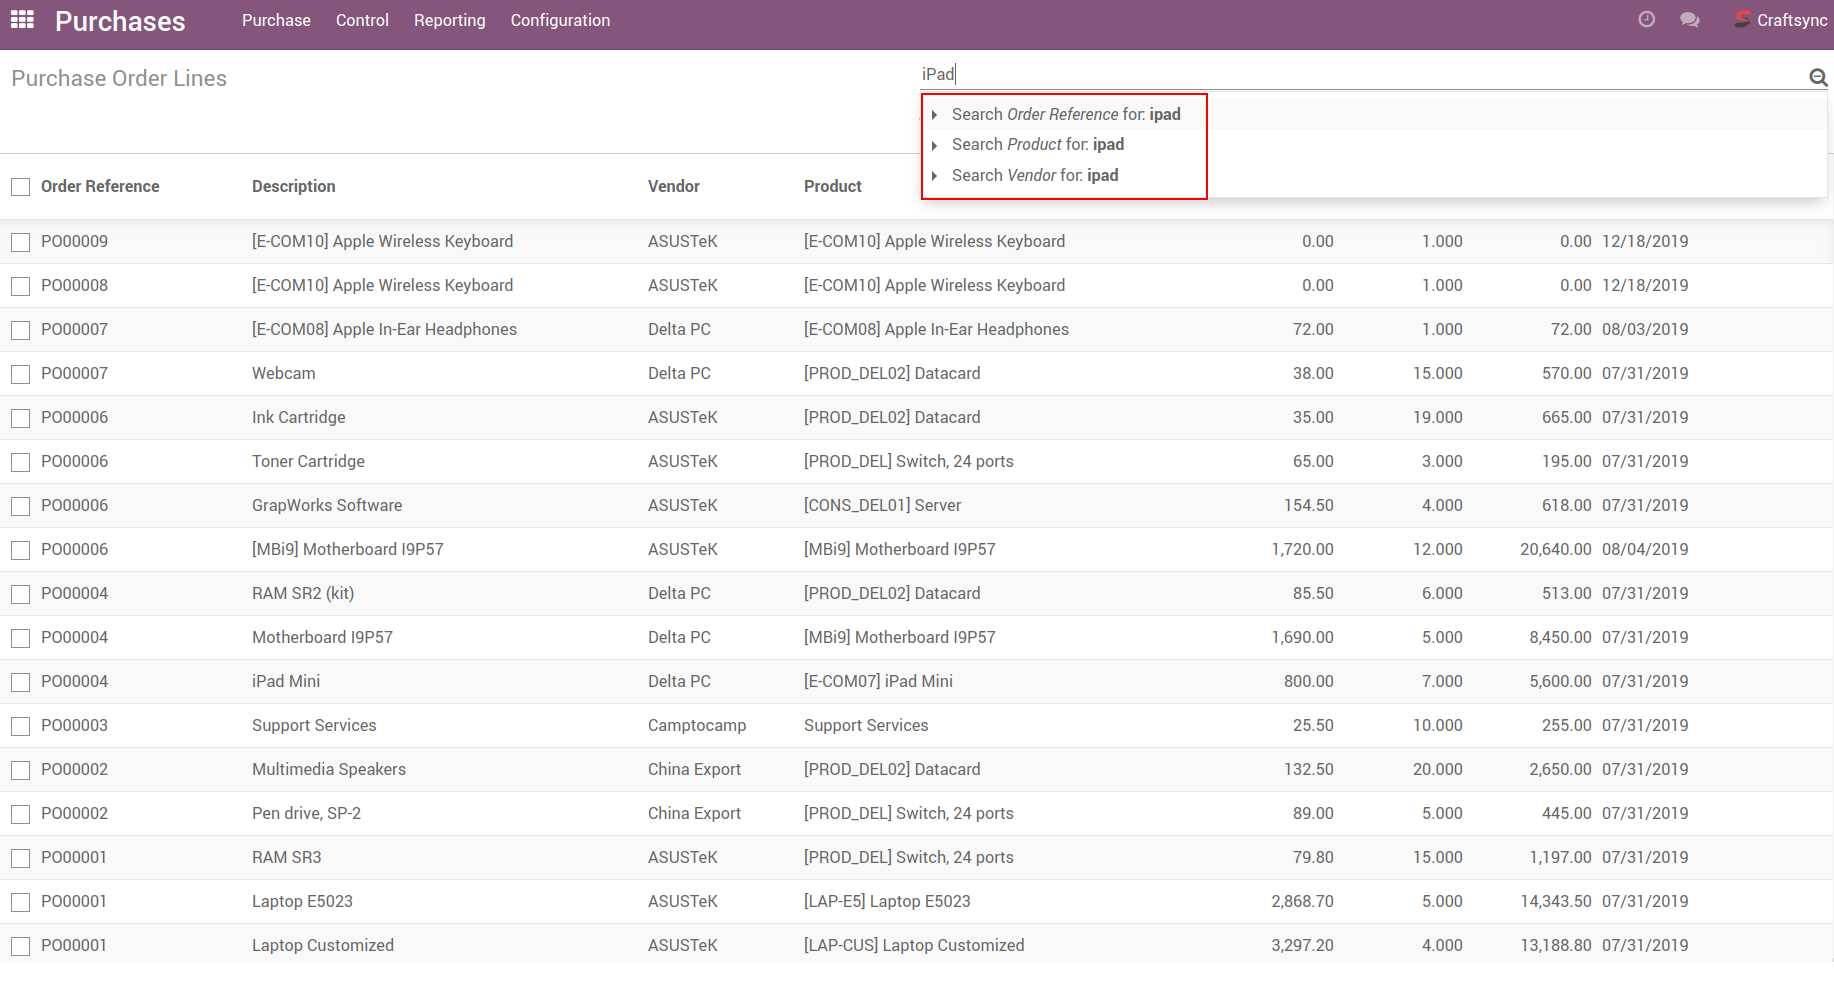The width and height of the screenshot is (1834, 994).
Task: Expand Search Vendor for ipad arrow
Action: click(935, 176)
